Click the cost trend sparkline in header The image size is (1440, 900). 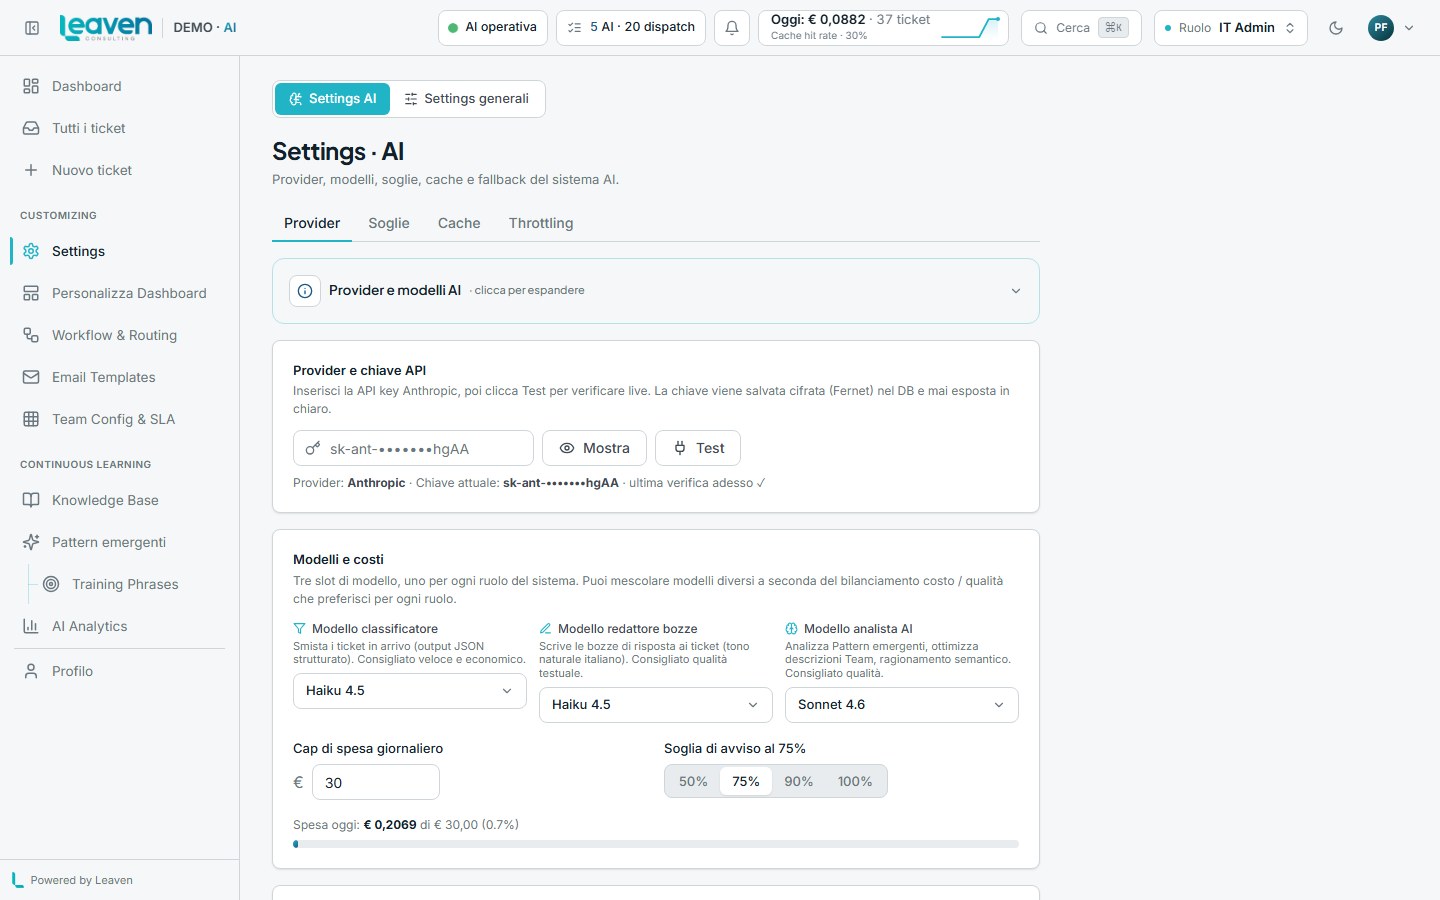coord(970,28)
